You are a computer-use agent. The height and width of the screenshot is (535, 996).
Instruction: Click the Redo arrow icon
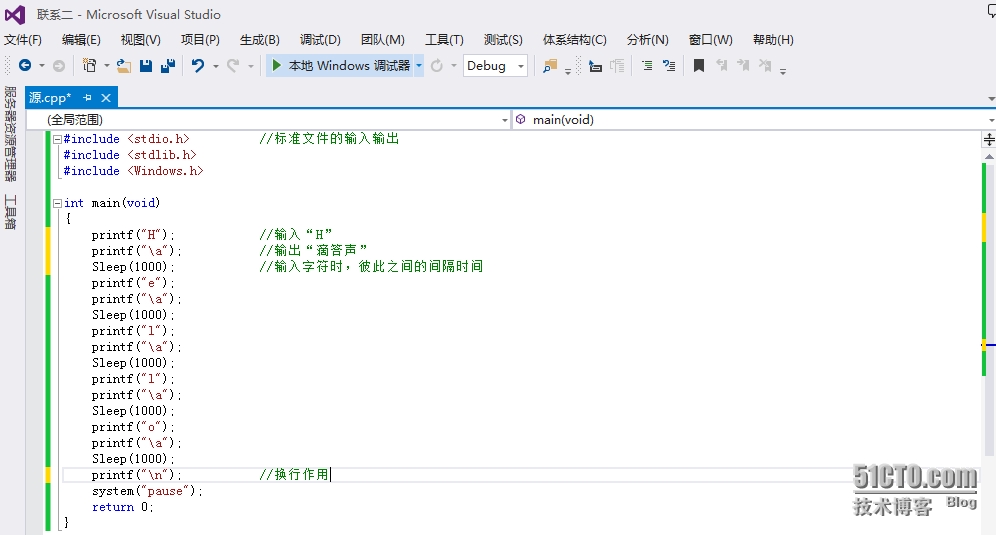pyautogui.click(x=233, y=65)
